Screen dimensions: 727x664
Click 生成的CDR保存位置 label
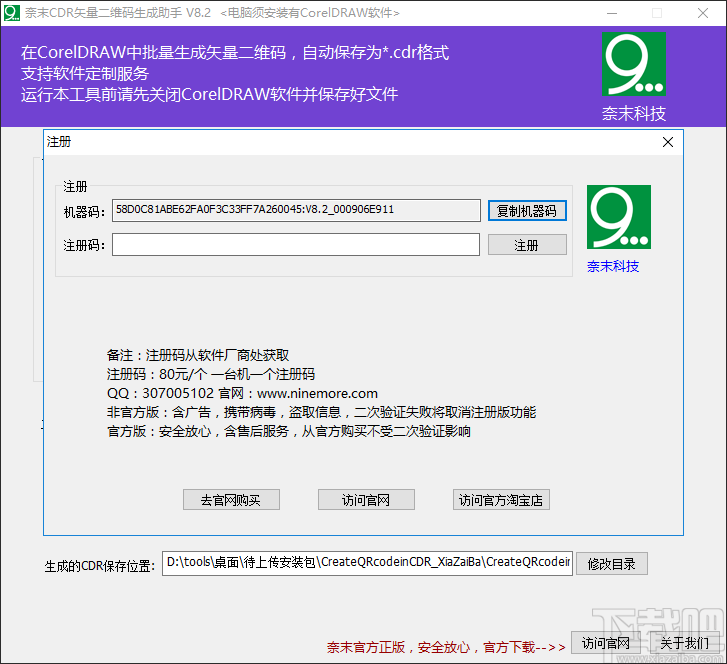click(100, 566)
